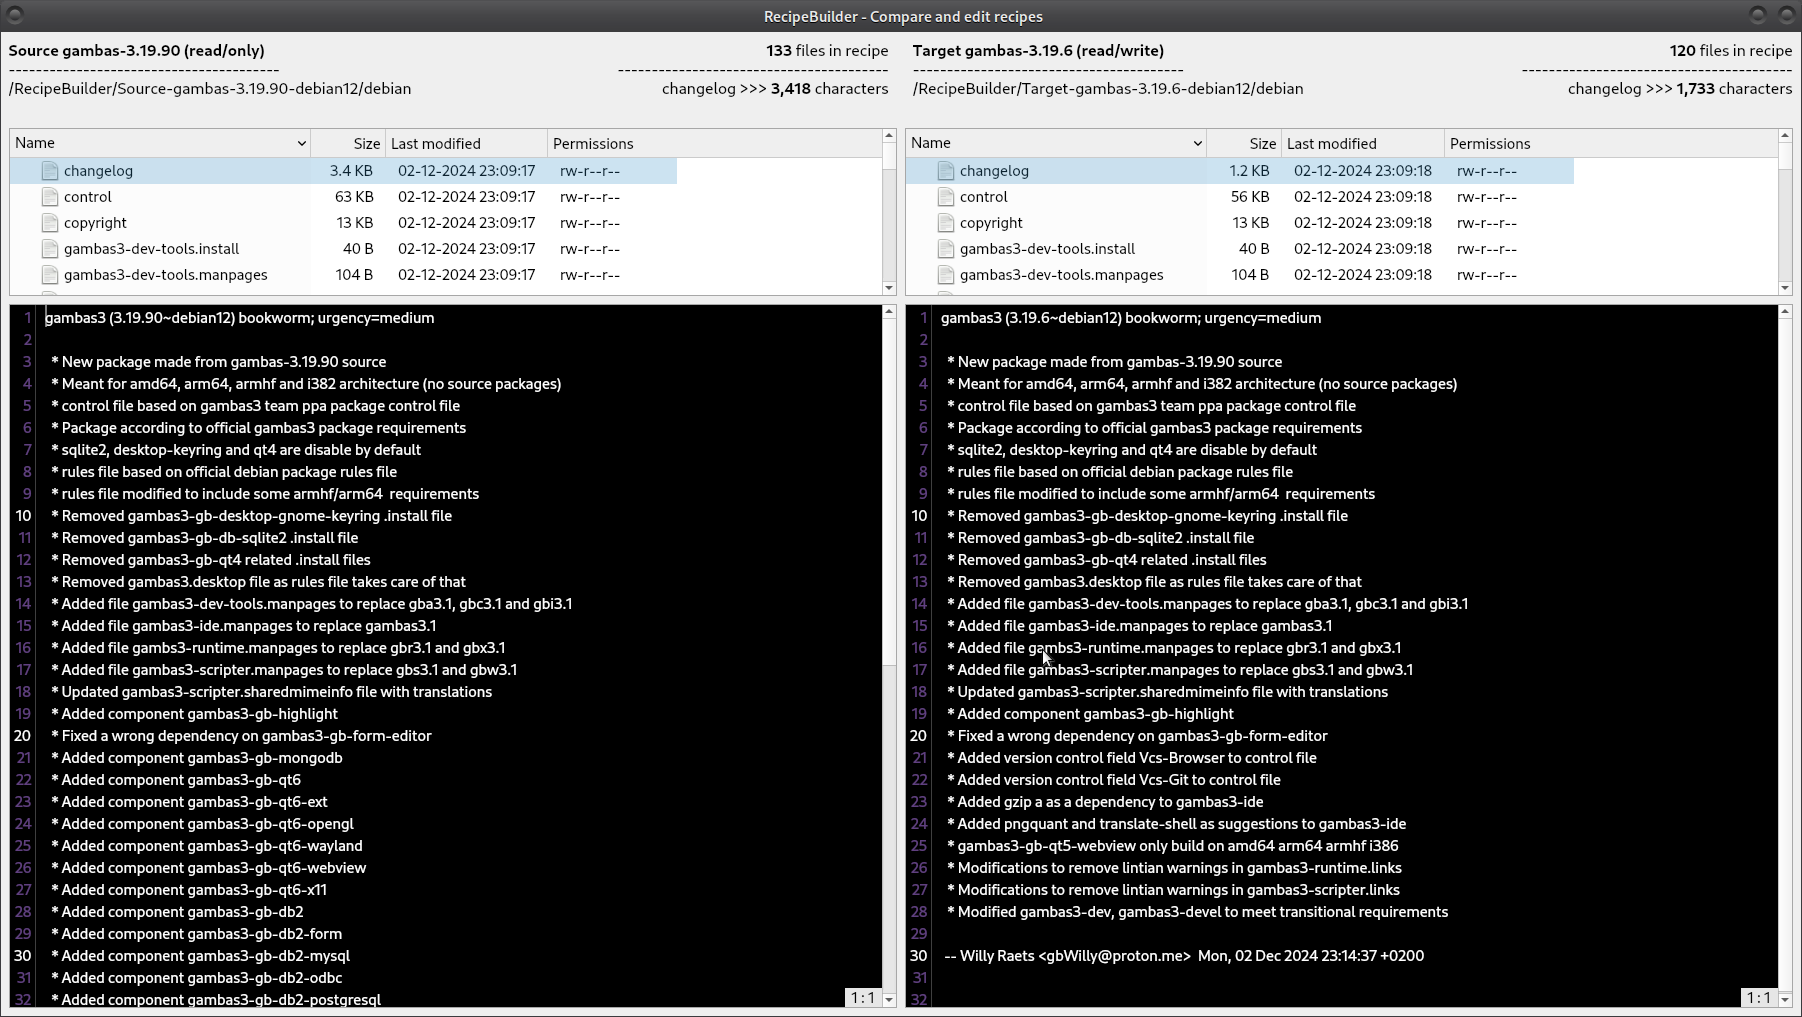Click the control file icon in Target list
Image resolution: width=1802 pixels, height=1017 pixels.
pos(946,197)
